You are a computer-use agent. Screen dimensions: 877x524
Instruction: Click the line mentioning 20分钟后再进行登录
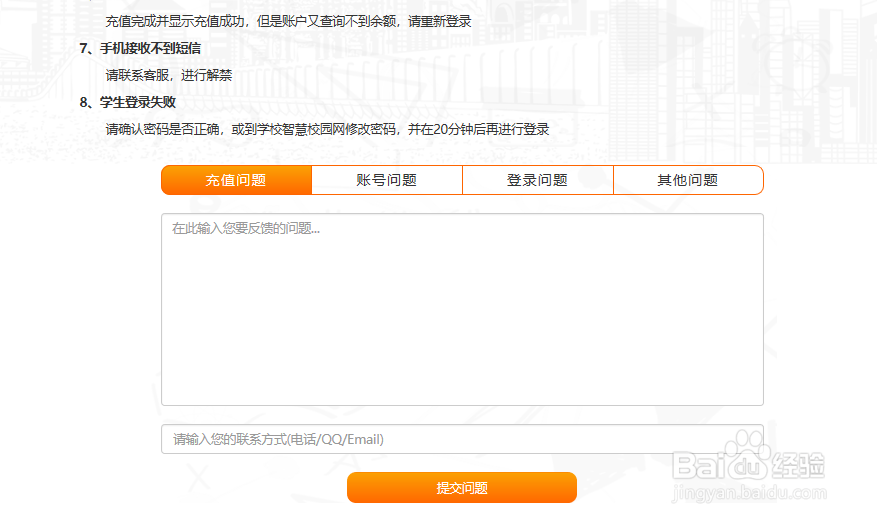point(327,129)
